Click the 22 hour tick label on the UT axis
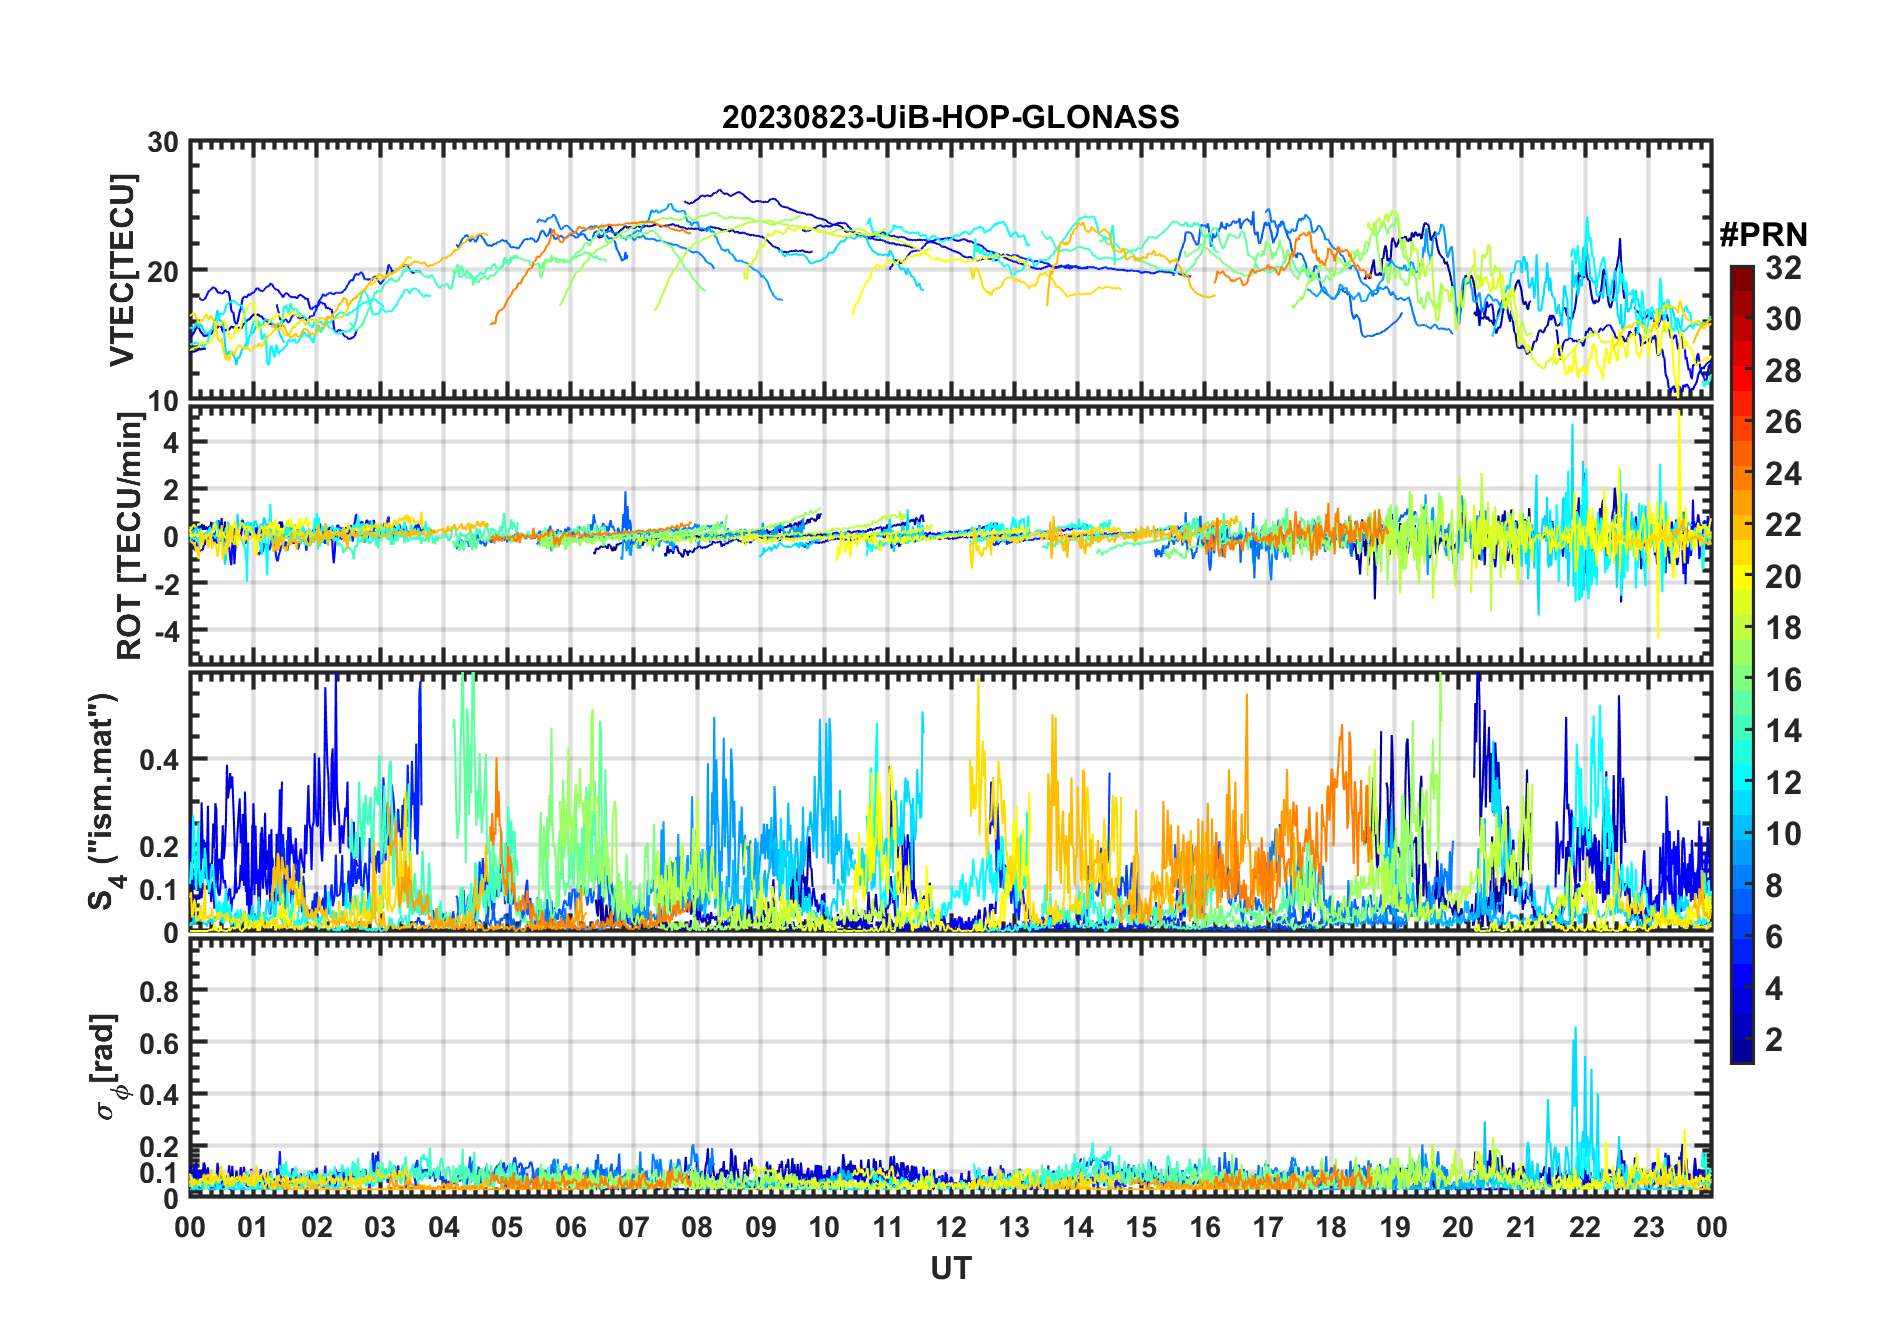Viewport: 1902px width, 1330px height. coord(1584,1227)
